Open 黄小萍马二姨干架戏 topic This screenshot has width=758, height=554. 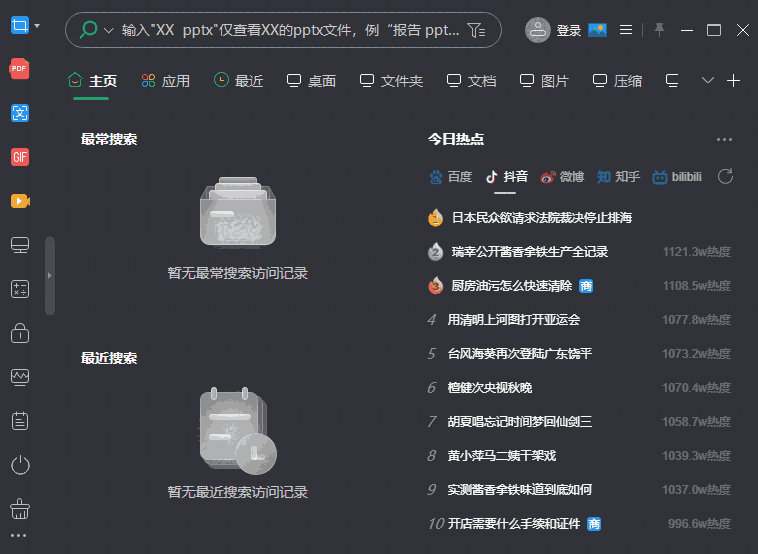(x=502, y=455)
